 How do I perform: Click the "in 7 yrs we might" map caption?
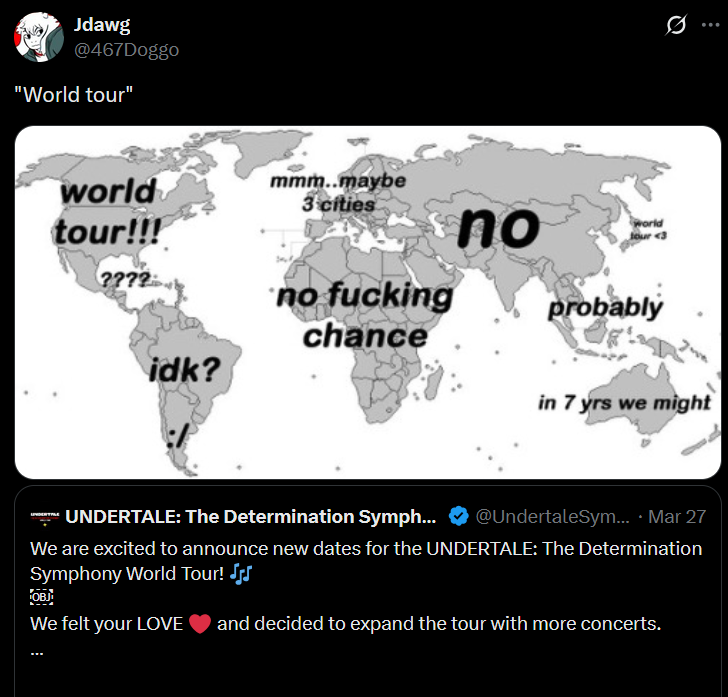[624, 403]
